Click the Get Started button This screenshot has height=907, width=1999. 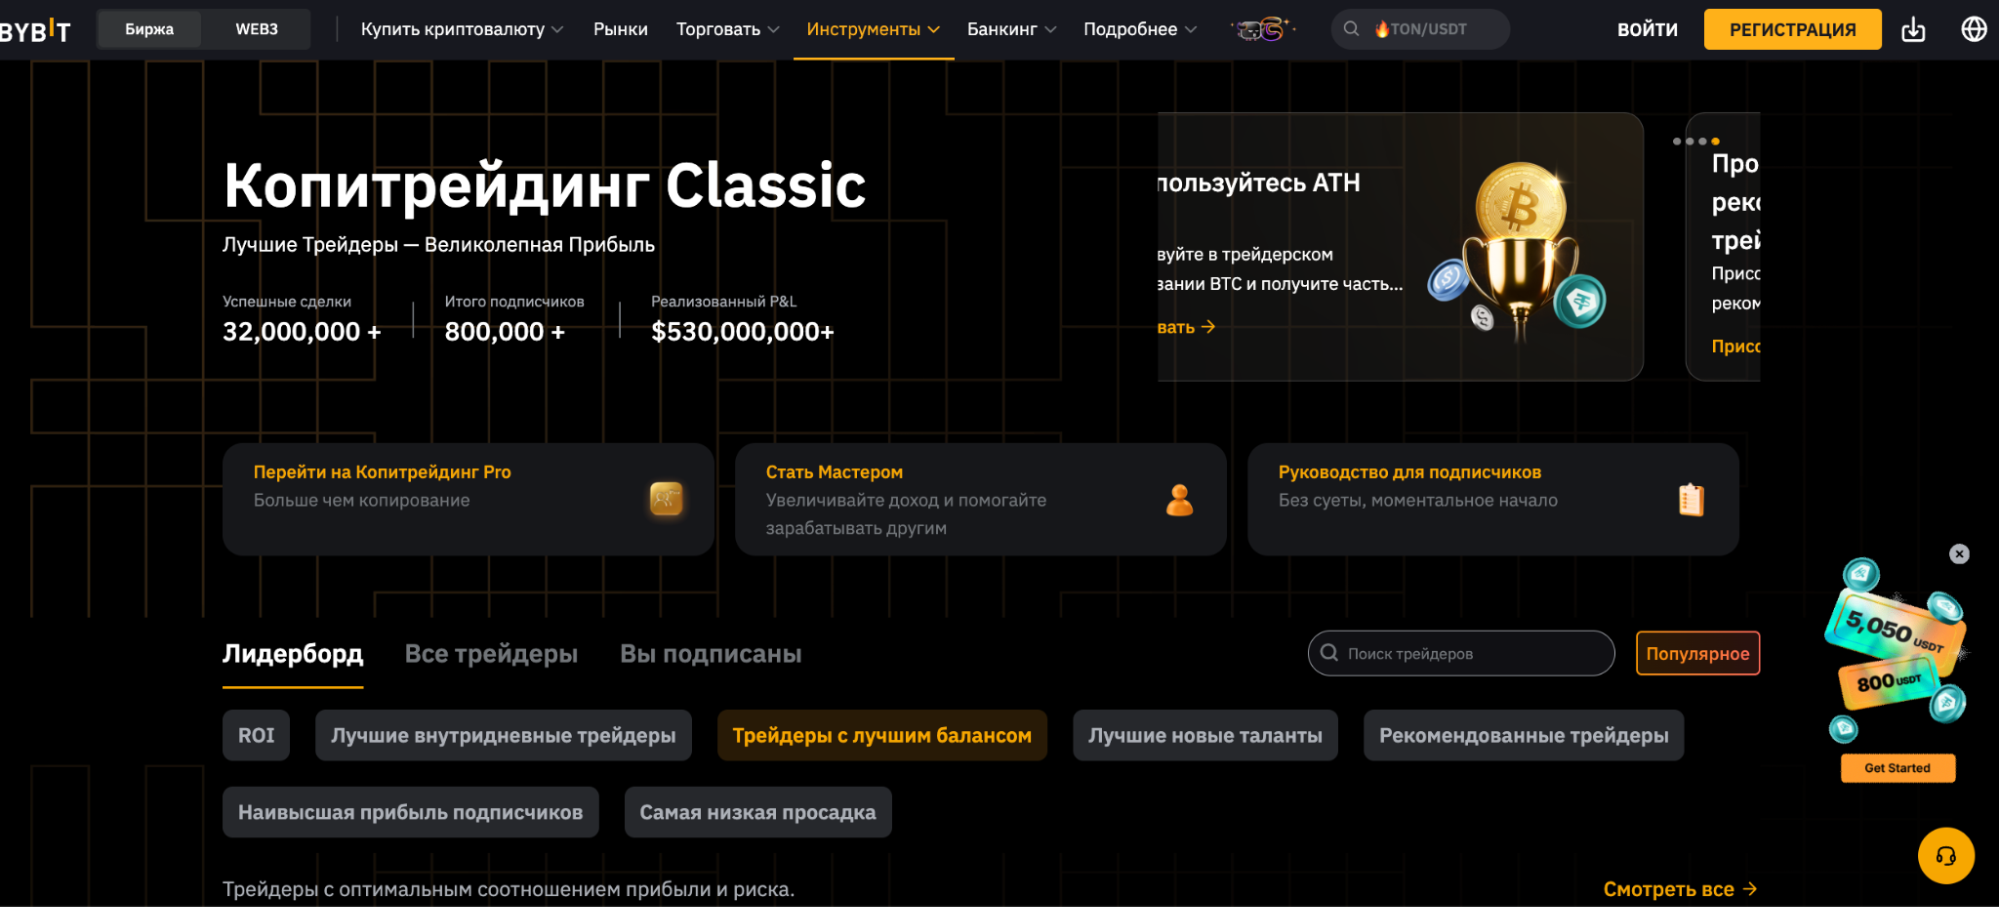[1897, 768]
